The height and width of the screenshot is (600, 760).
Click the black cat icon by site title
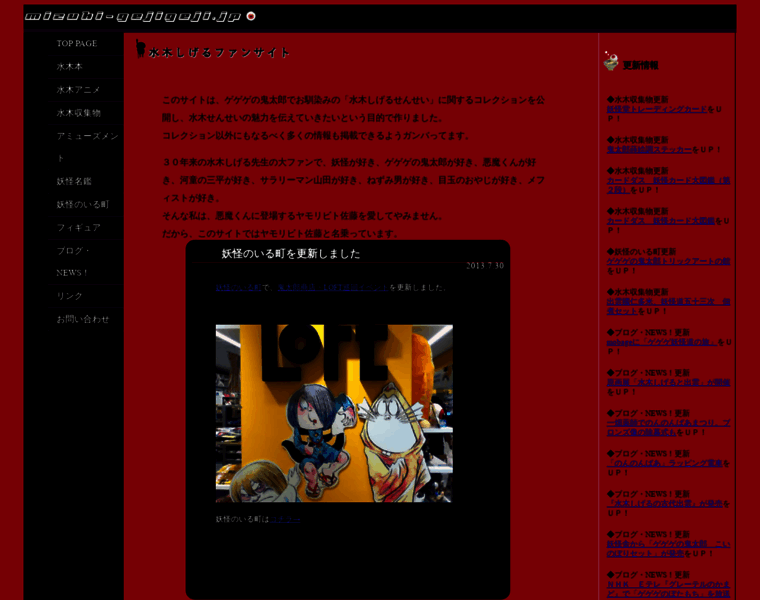pos(141,49)
